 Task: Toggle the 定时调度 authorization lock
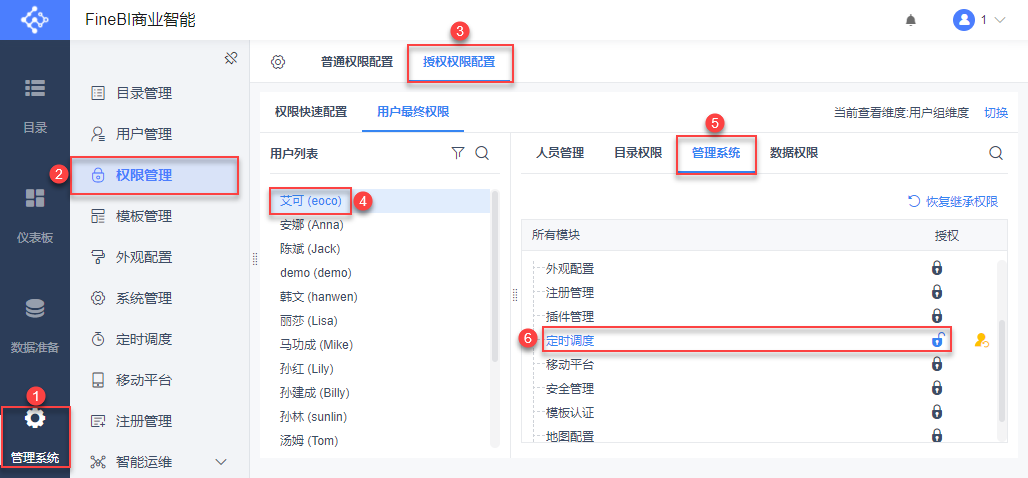tap(937, 340)
